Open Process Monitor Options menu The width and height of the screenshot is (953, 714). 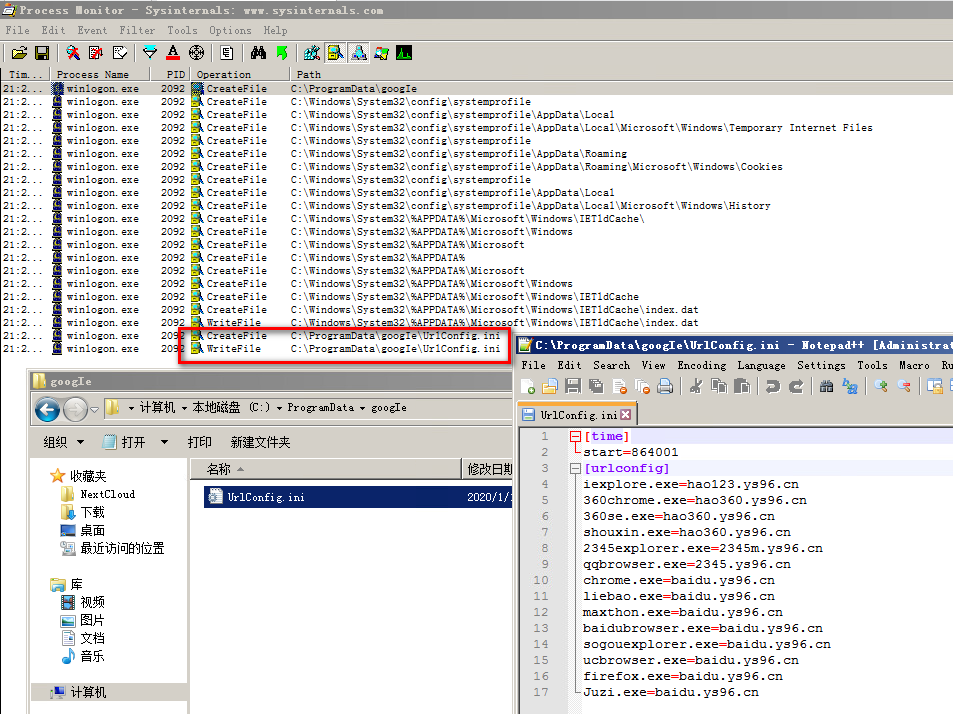pyautogui.click(x=230, y=30)
